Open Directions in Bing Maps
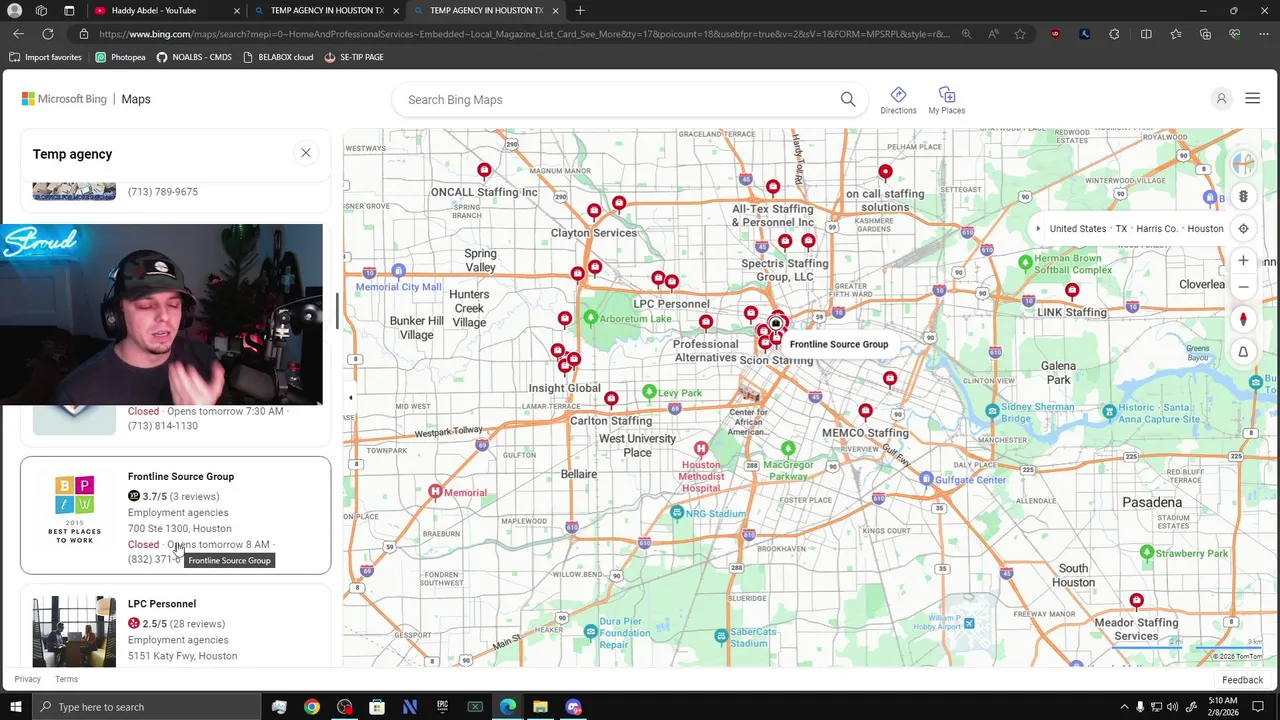1280x720 pixels. point(898,100)
